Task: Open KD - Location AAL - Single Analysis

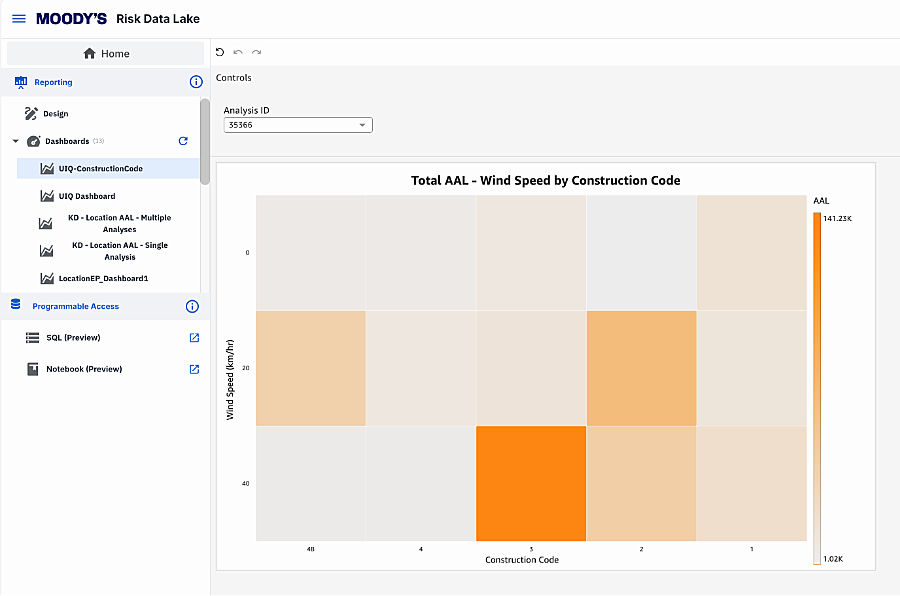Action: (120, 251)
